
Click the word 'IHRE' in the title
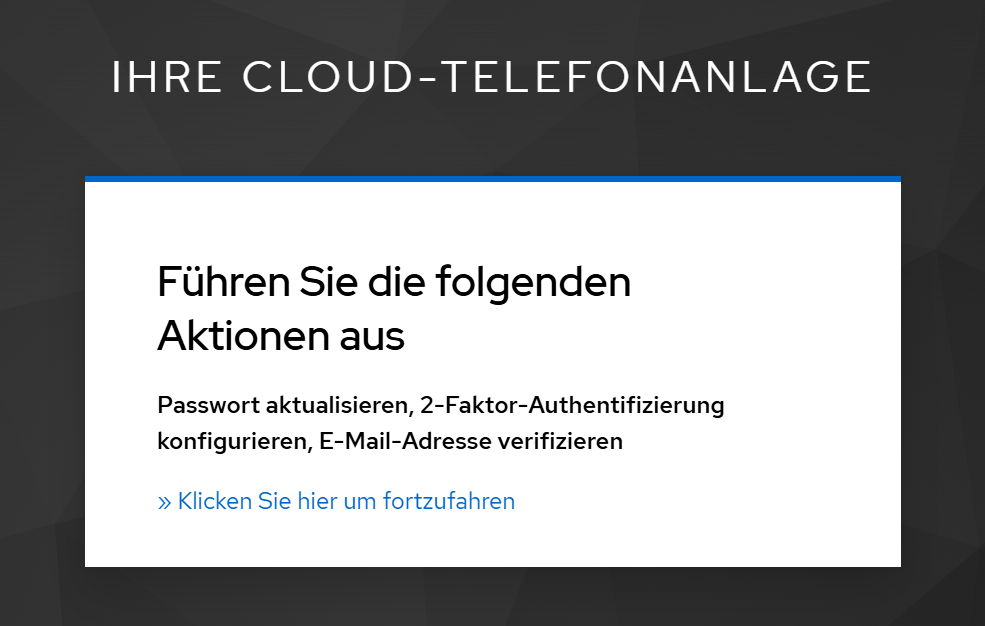[x=166, y=77]
